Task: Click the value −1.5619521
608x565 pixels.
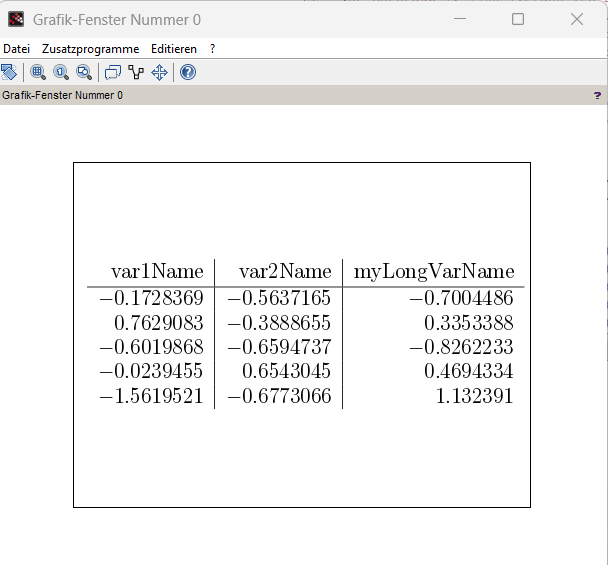Action: tap(151, 396)
